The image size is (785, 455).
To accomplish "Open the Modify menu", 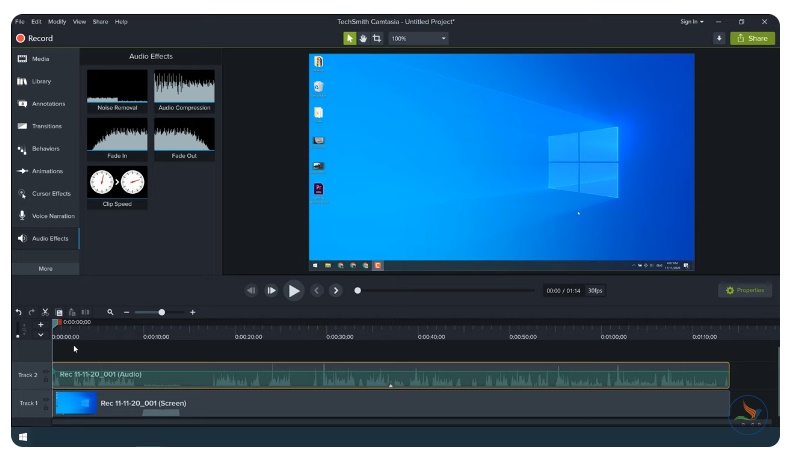I will [57, 22].
